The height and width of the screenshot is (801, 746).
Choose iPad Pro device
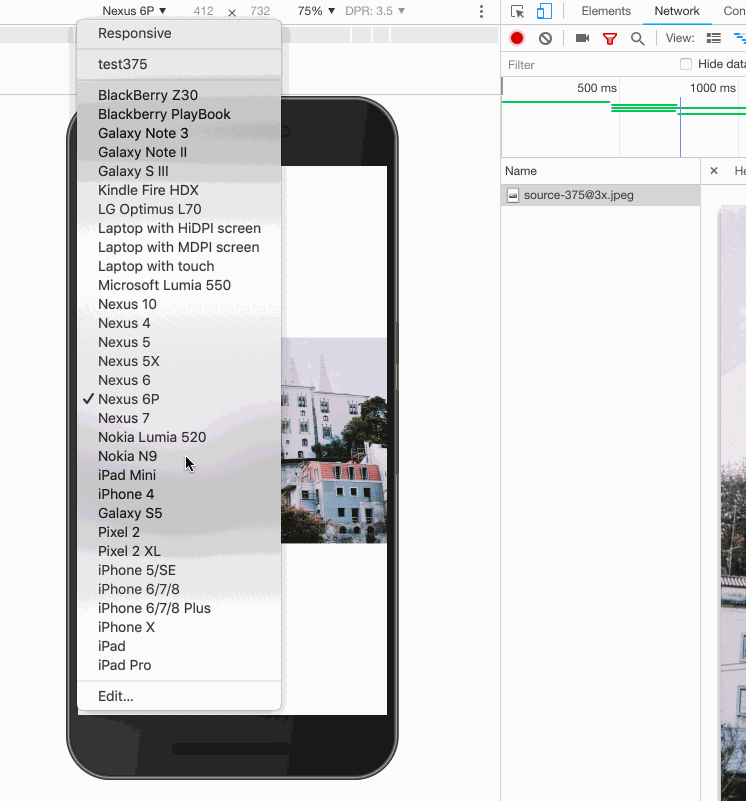pos(179,665)
